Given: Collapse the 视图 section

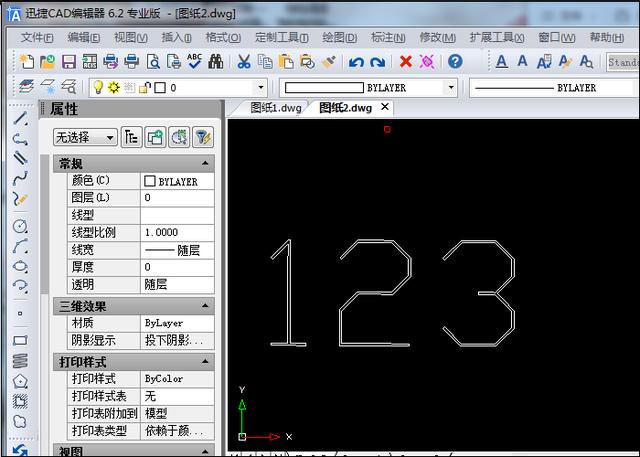Looking at the screenshot, I should pyautogui.click(x=205, y=451).
